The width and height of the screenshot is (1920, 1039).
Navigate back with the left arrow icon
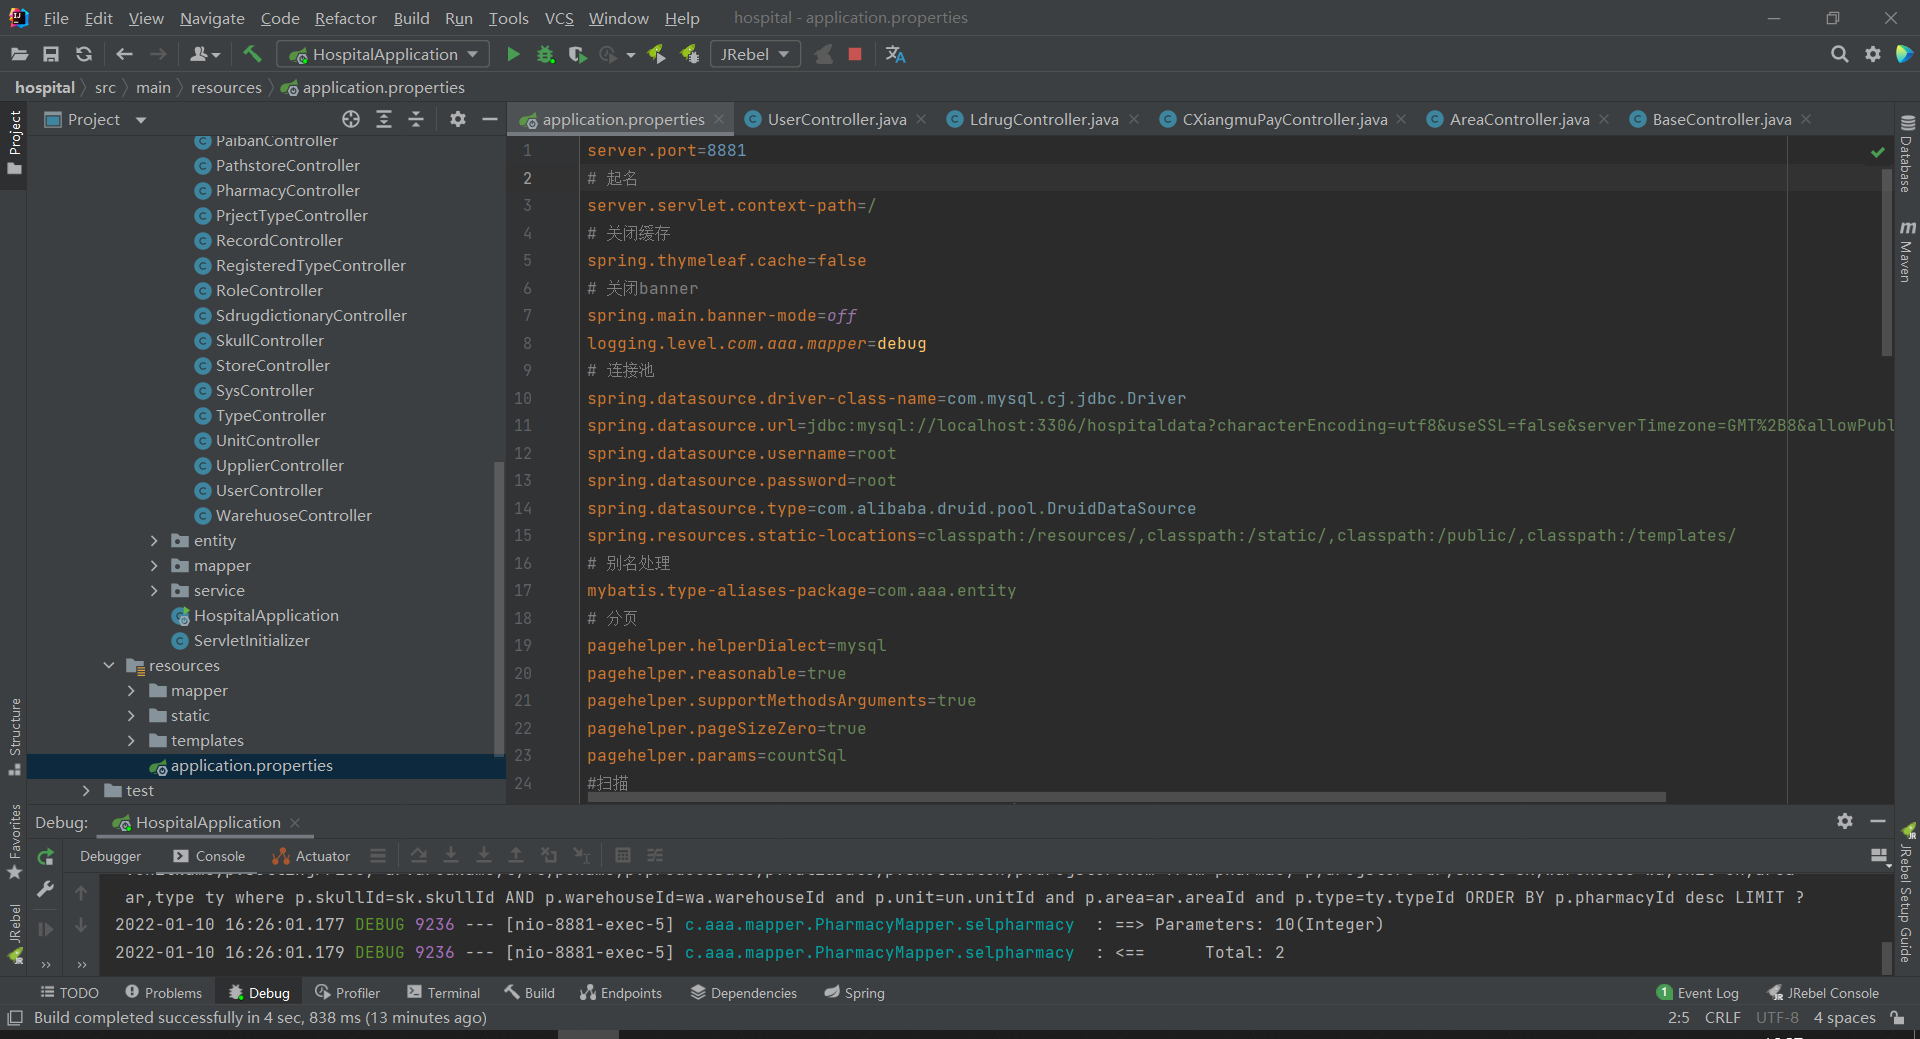(x=124, y=54)
